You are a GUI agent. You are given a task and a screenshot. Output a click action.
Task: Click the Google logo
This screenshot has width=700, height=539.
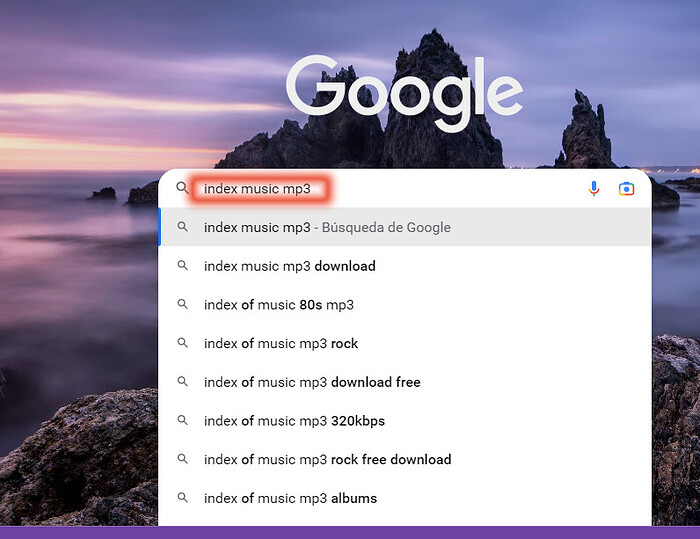pyautogui.click(x=404, y=94)
